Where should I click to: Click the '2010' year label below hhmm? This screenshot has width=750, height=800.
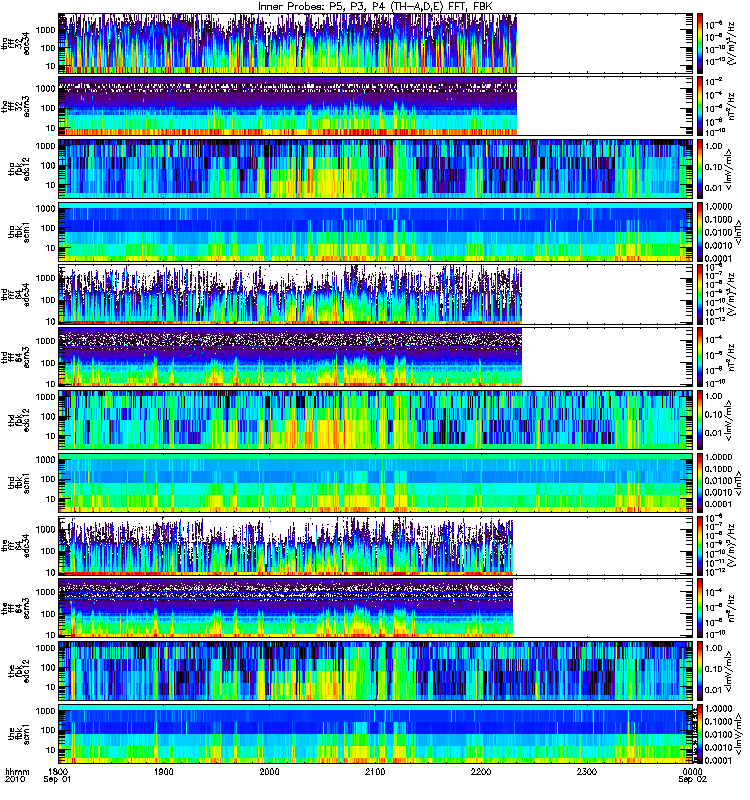pos(13,780)
